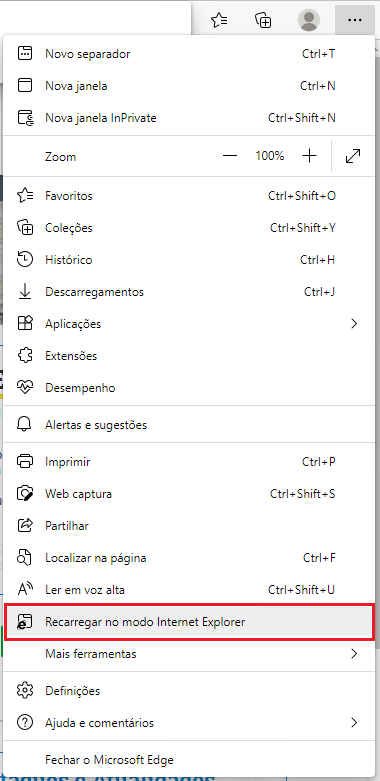Decrease zoom with the minus button
Screen dimensions: 380x781
pos(230,156)
